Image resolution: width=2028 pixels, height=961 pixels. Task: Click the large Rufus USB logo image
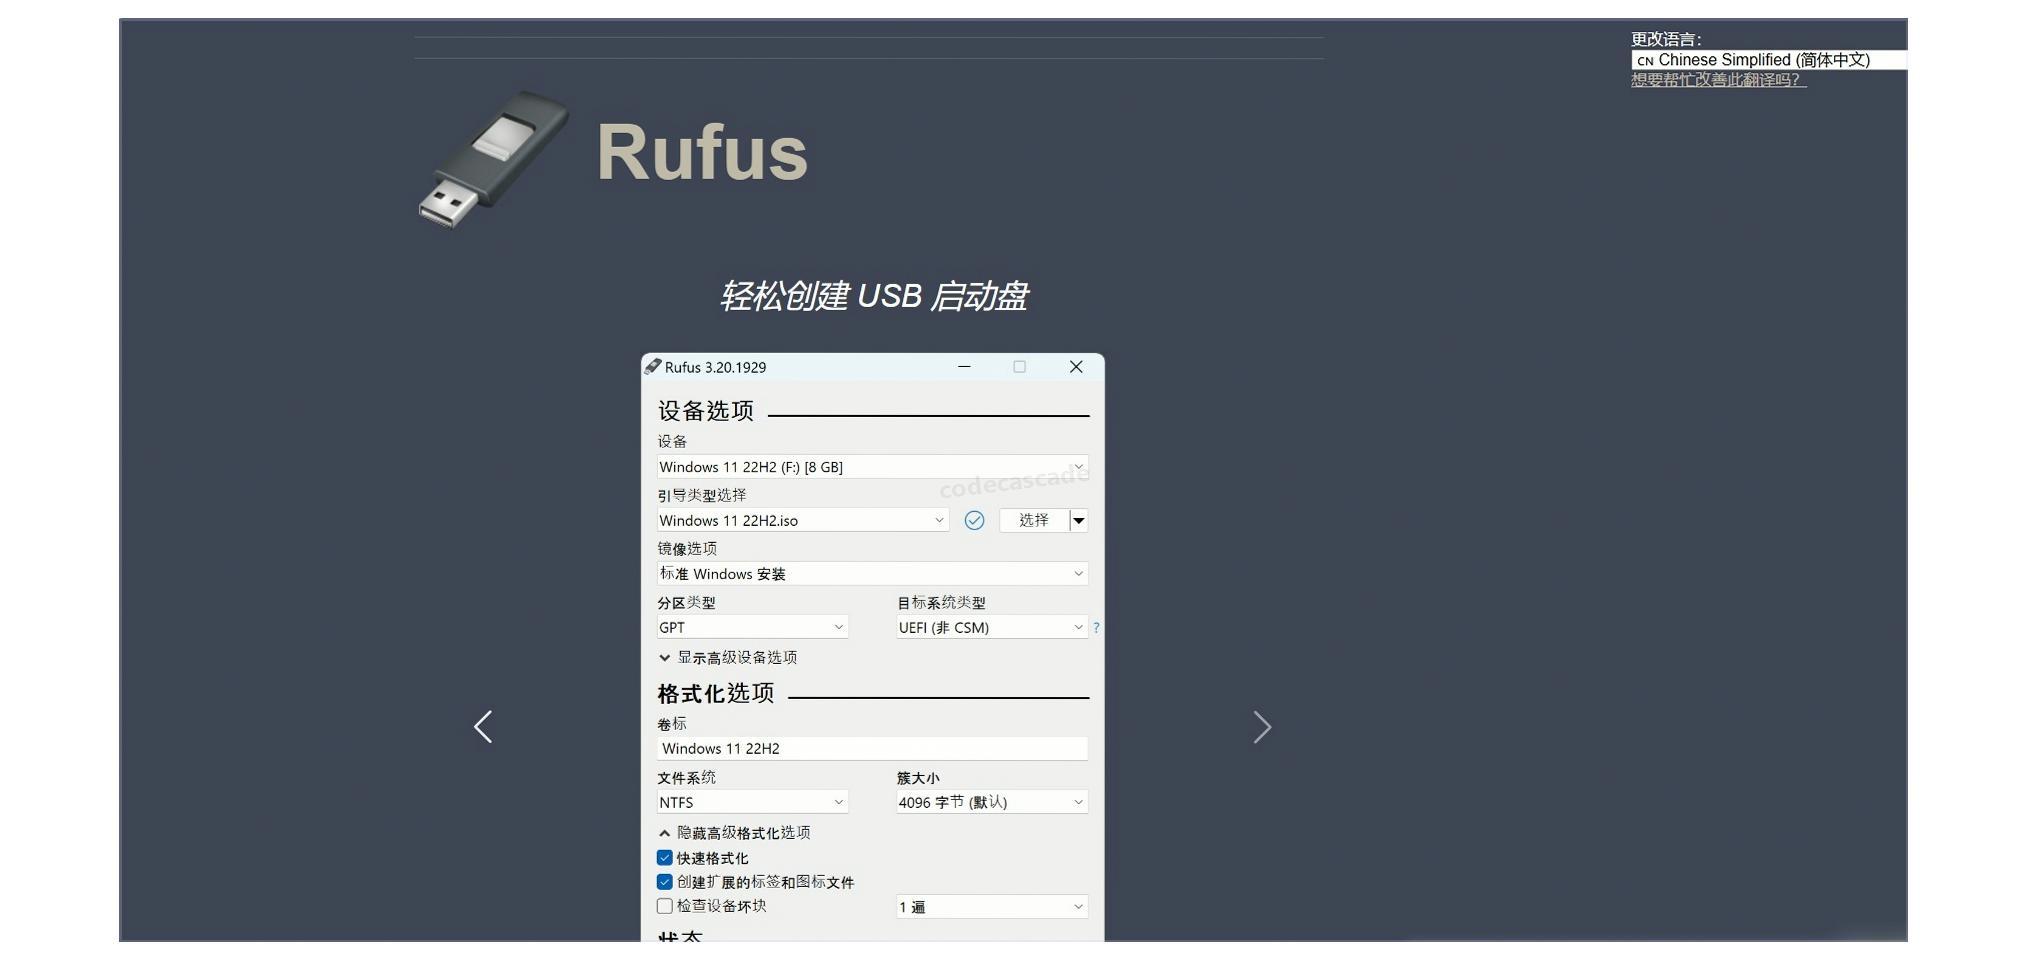click(x=492, y=158)
